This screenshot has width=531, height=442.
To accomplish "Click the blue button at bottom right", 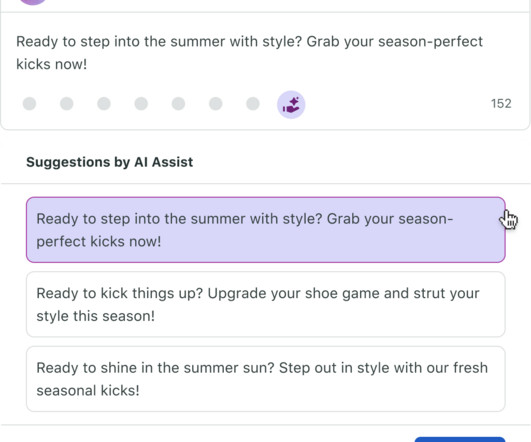I will coord(460,439).
